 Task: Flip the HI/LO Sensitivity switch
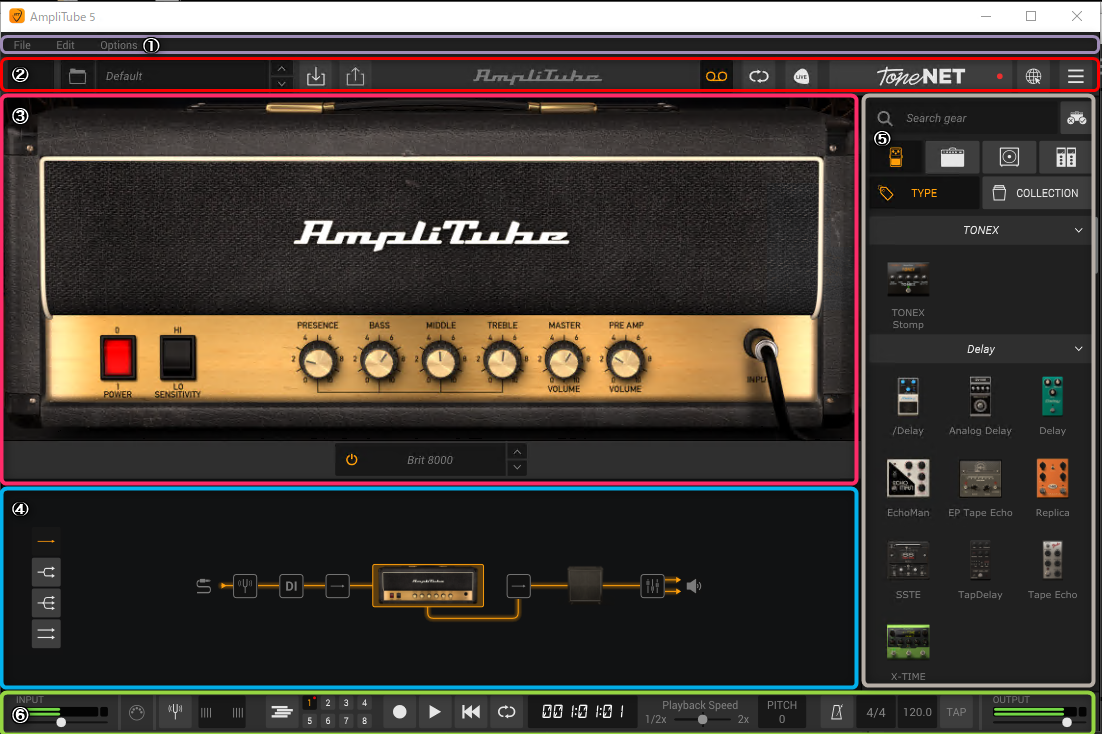click(178, 357)
